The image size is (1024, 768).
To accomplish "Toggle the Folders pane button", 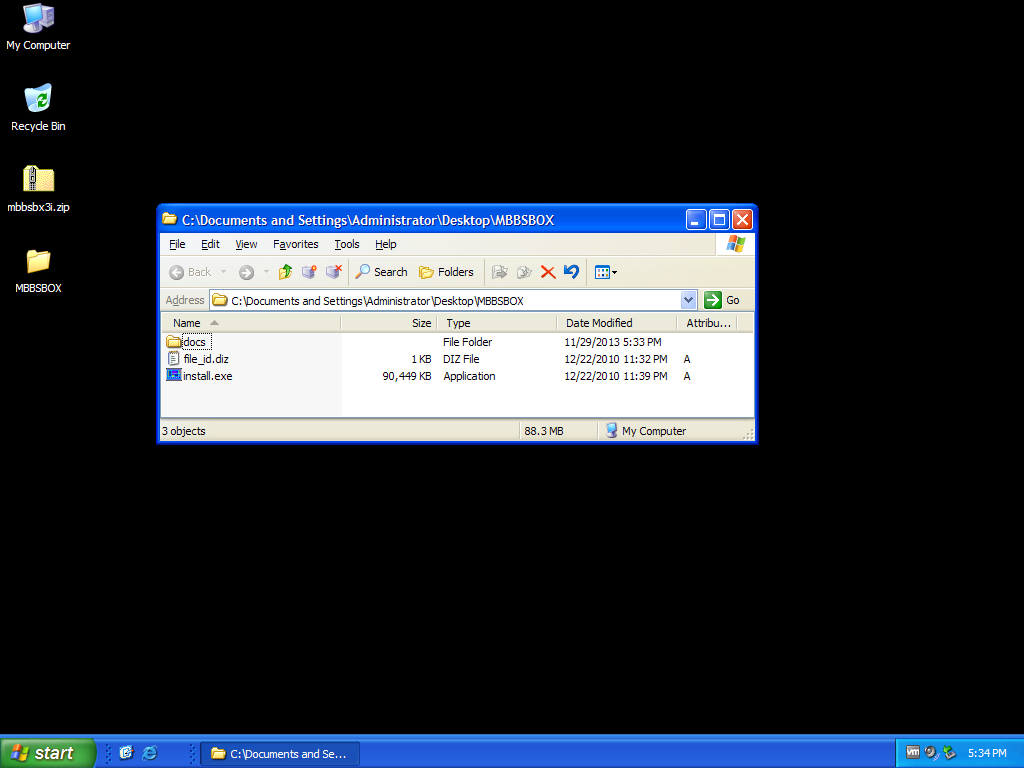I will coord(446,272).
